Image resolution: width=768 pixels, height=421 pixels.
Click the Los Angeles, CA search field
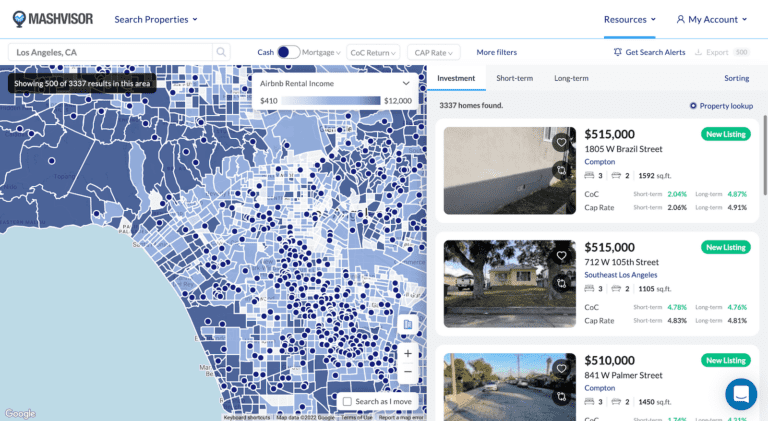pos(110,52)
